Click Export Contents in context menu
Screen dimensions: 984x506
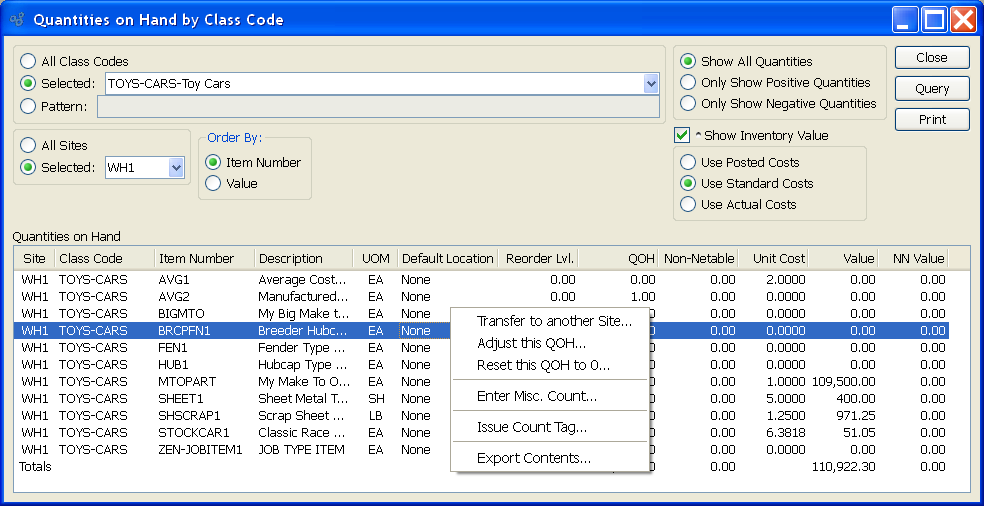click(x=533, y=458)
